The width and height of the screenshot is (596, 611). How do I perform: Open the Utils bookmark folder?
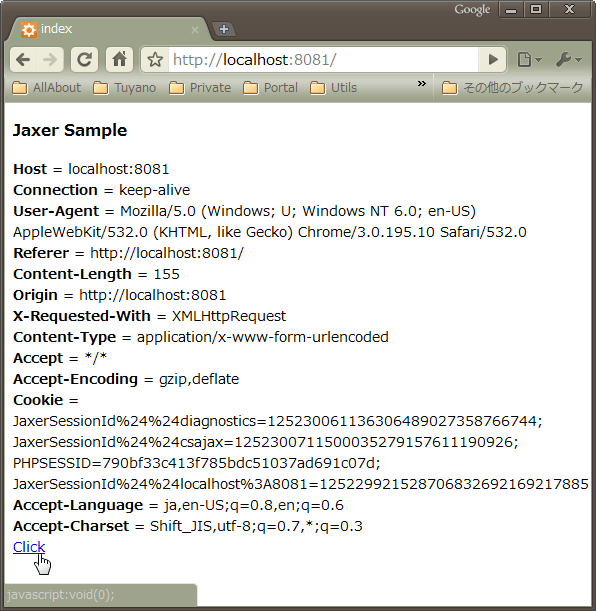point(333,88)
